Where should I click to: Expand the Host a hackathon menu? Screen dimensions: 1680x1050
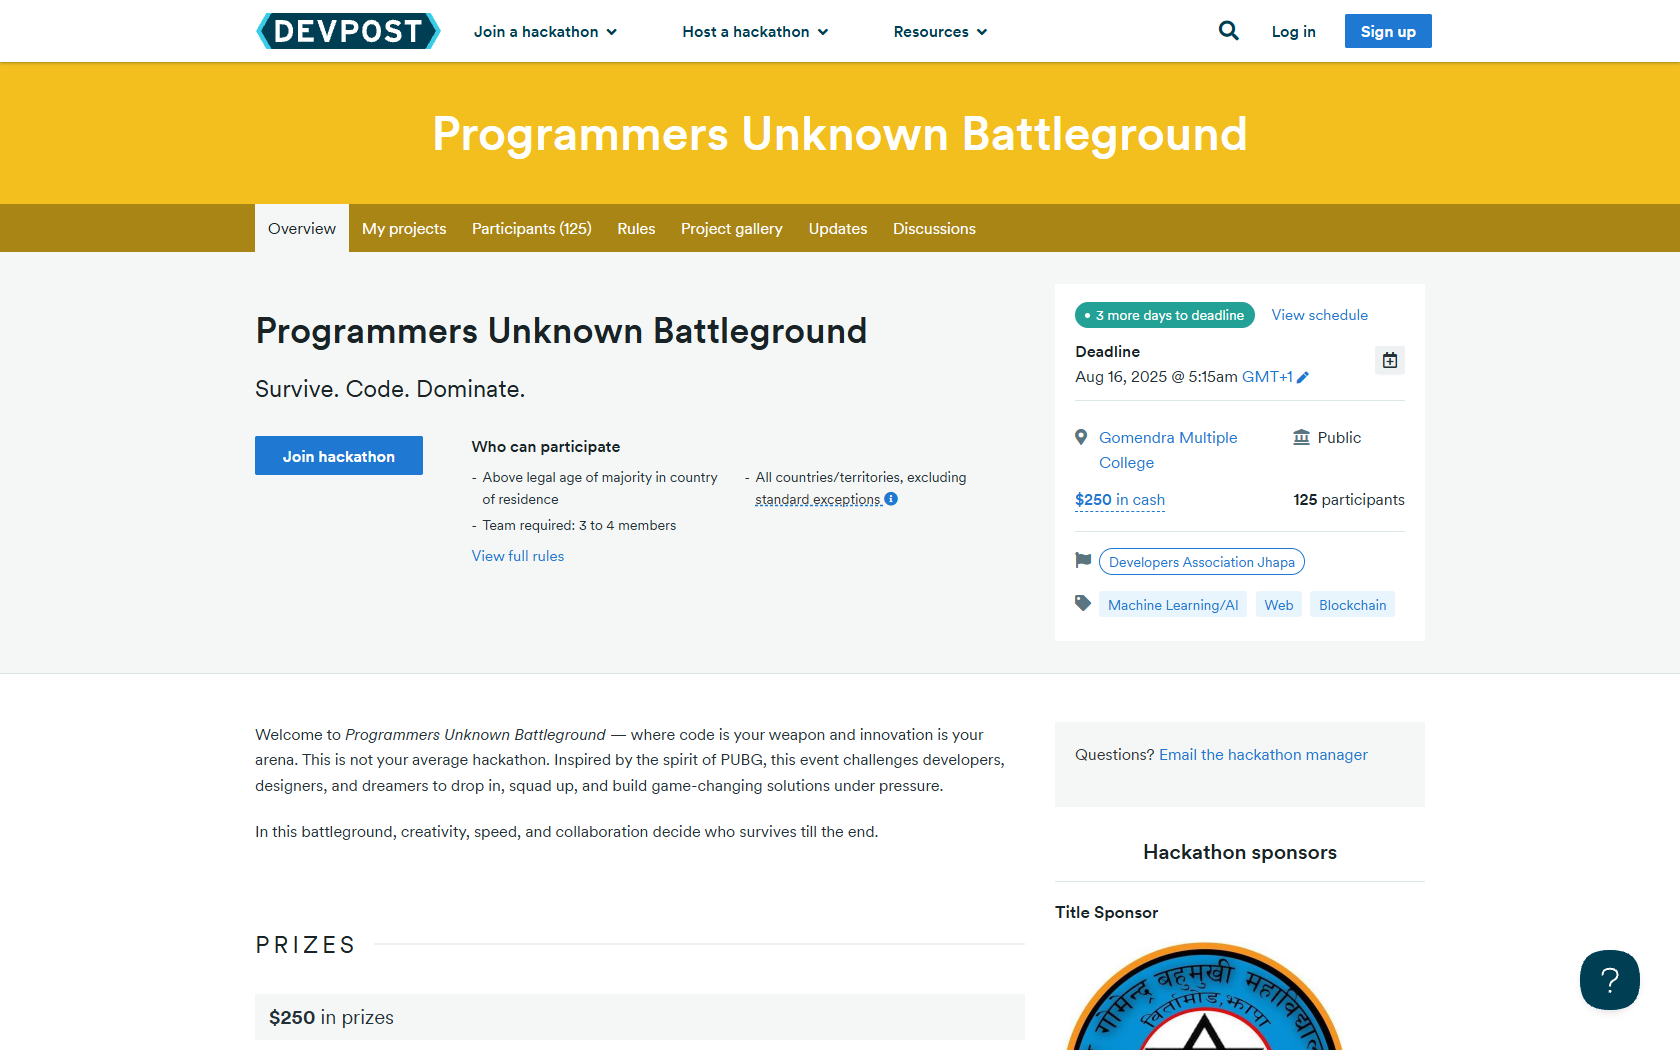[755, 32]
